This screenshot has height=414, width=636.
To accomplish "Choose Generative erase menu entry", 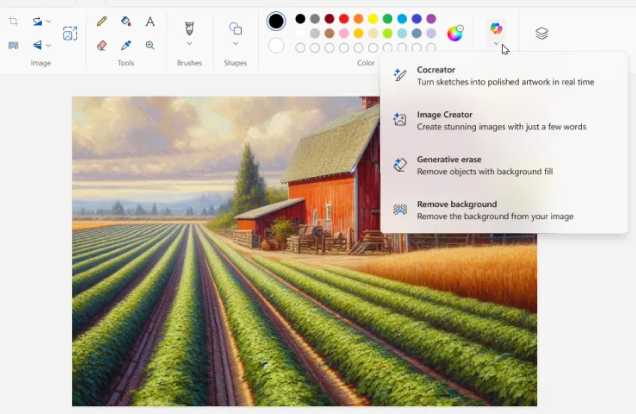I will tap(504, 165).
